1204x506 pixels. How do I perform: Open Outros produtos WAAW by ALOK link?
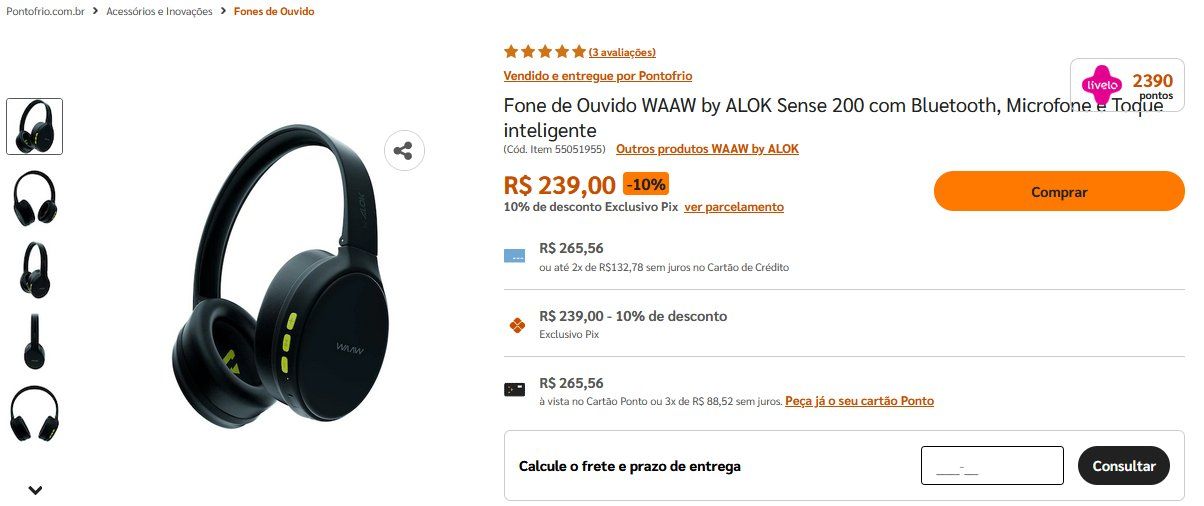click(707, 149)
